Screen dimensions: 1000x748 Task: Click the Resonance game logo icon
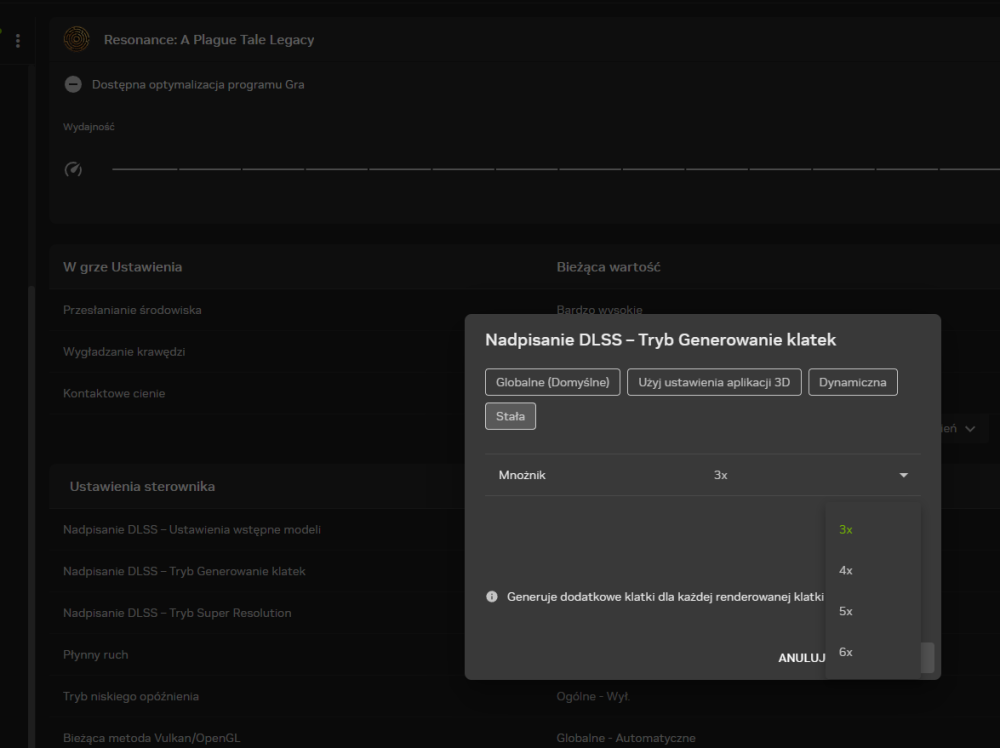point(77,39)
